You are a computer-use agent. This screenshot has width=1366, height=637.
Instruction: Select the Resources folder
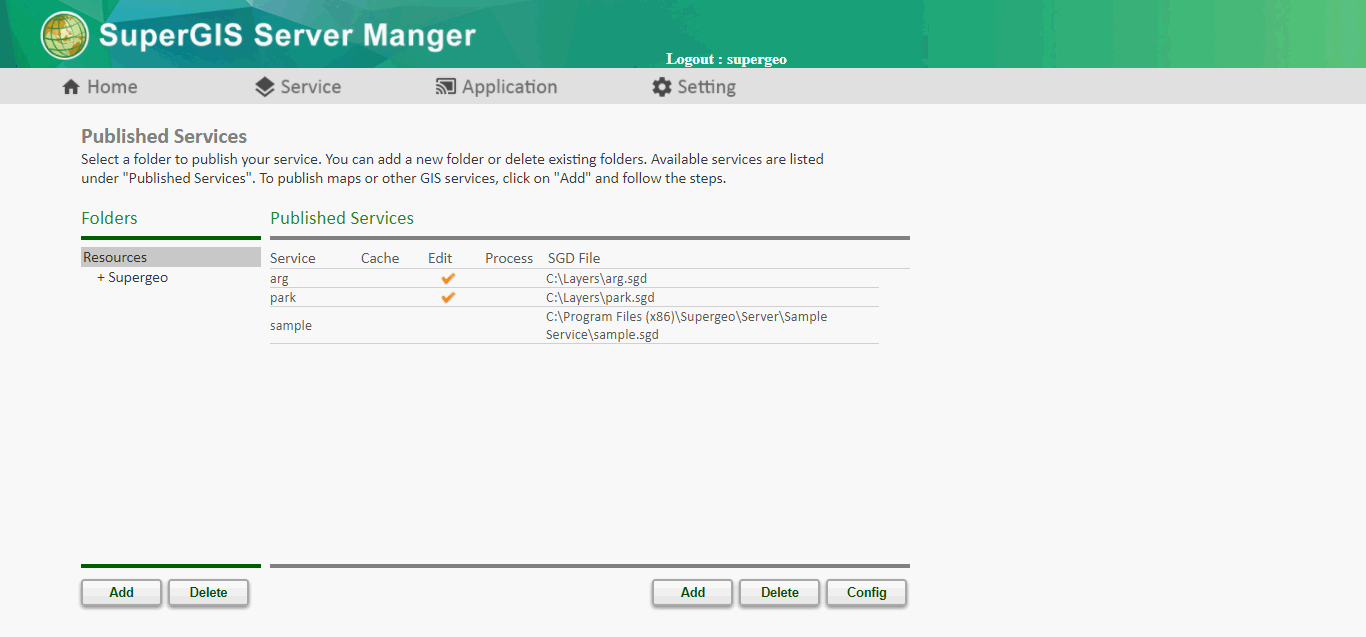171,257
